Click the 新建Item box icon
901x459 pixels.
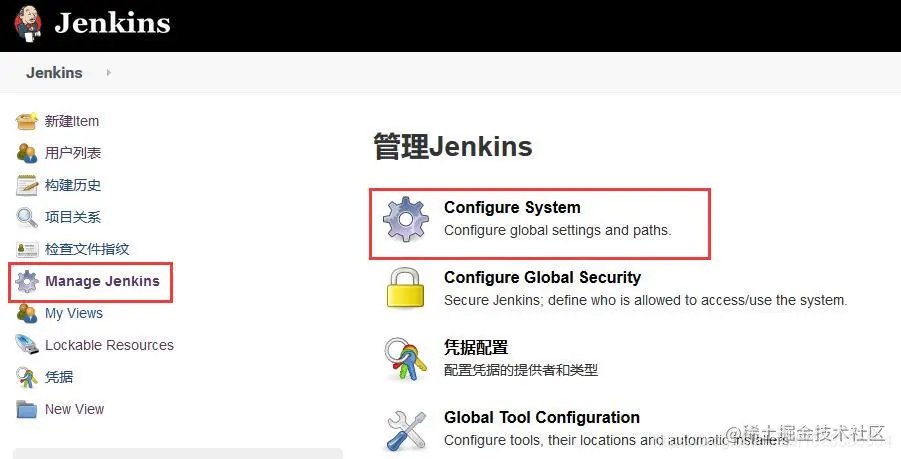click(x=26, y=121)
